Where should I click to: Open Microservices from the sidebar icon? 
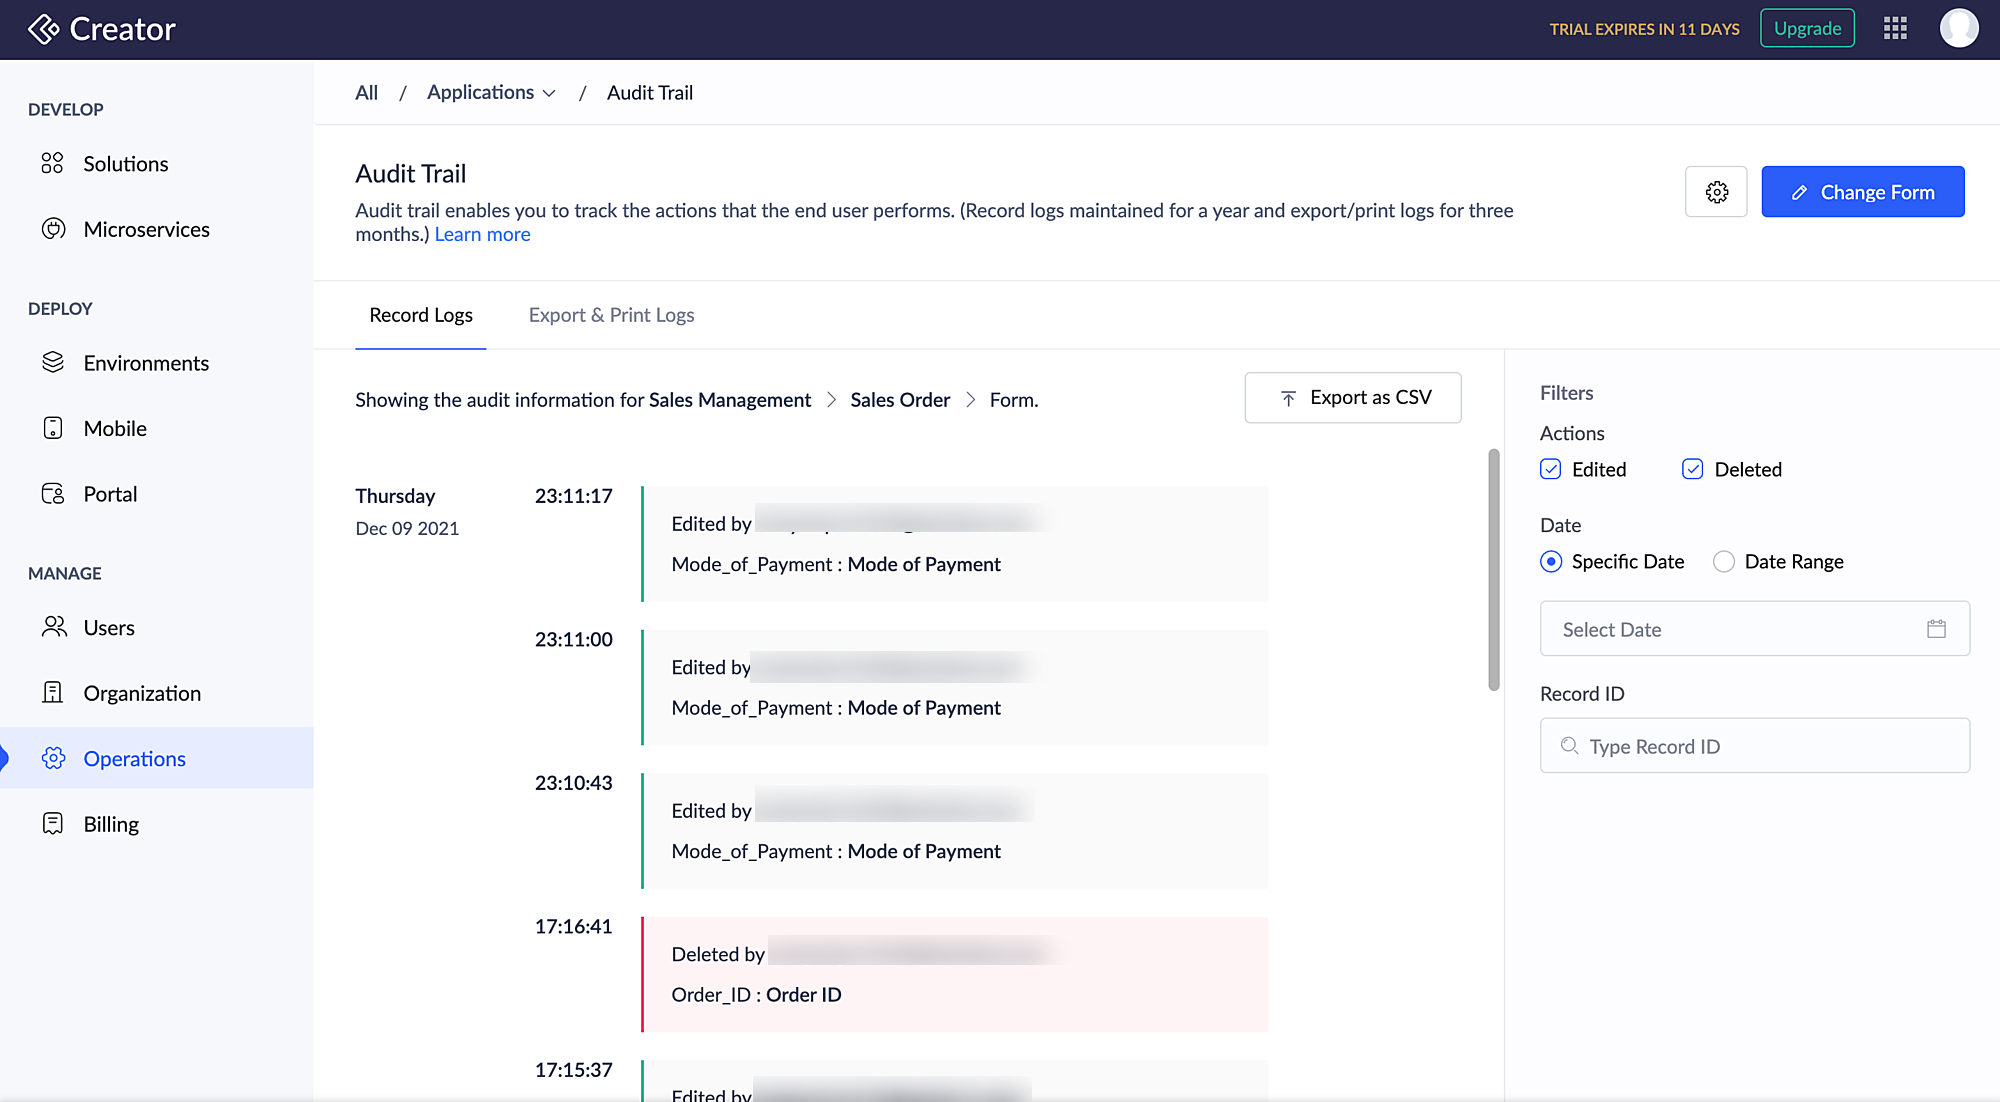point(53,229)
